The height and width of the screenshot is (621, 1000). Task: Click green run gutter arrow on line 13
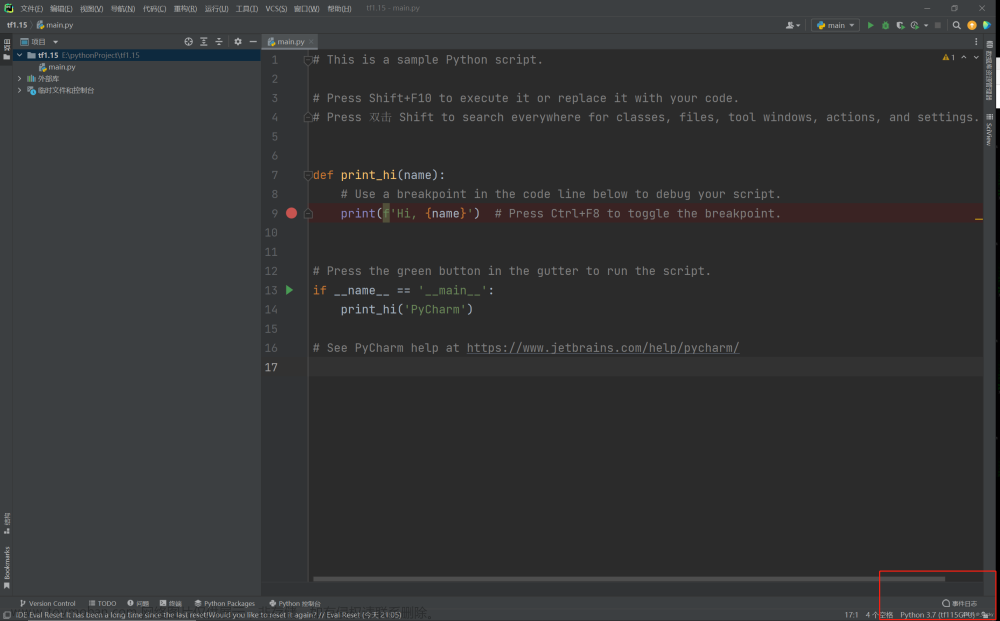click(x=290, y=290)
